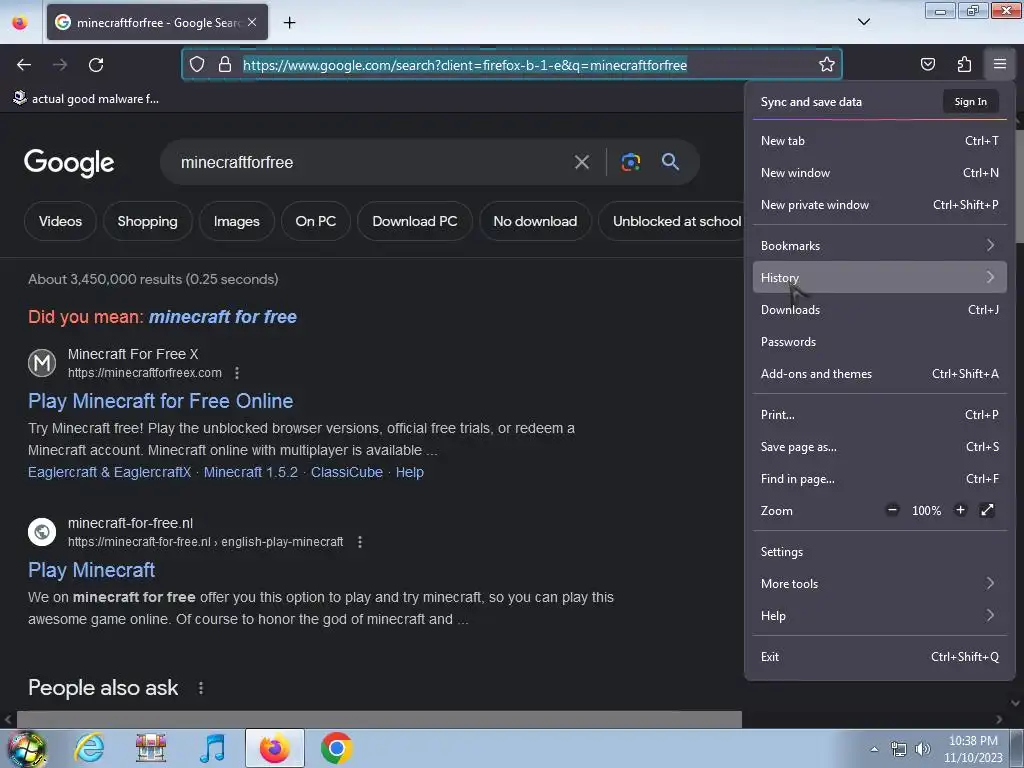Open Passwords from the menu

(879, 342)
